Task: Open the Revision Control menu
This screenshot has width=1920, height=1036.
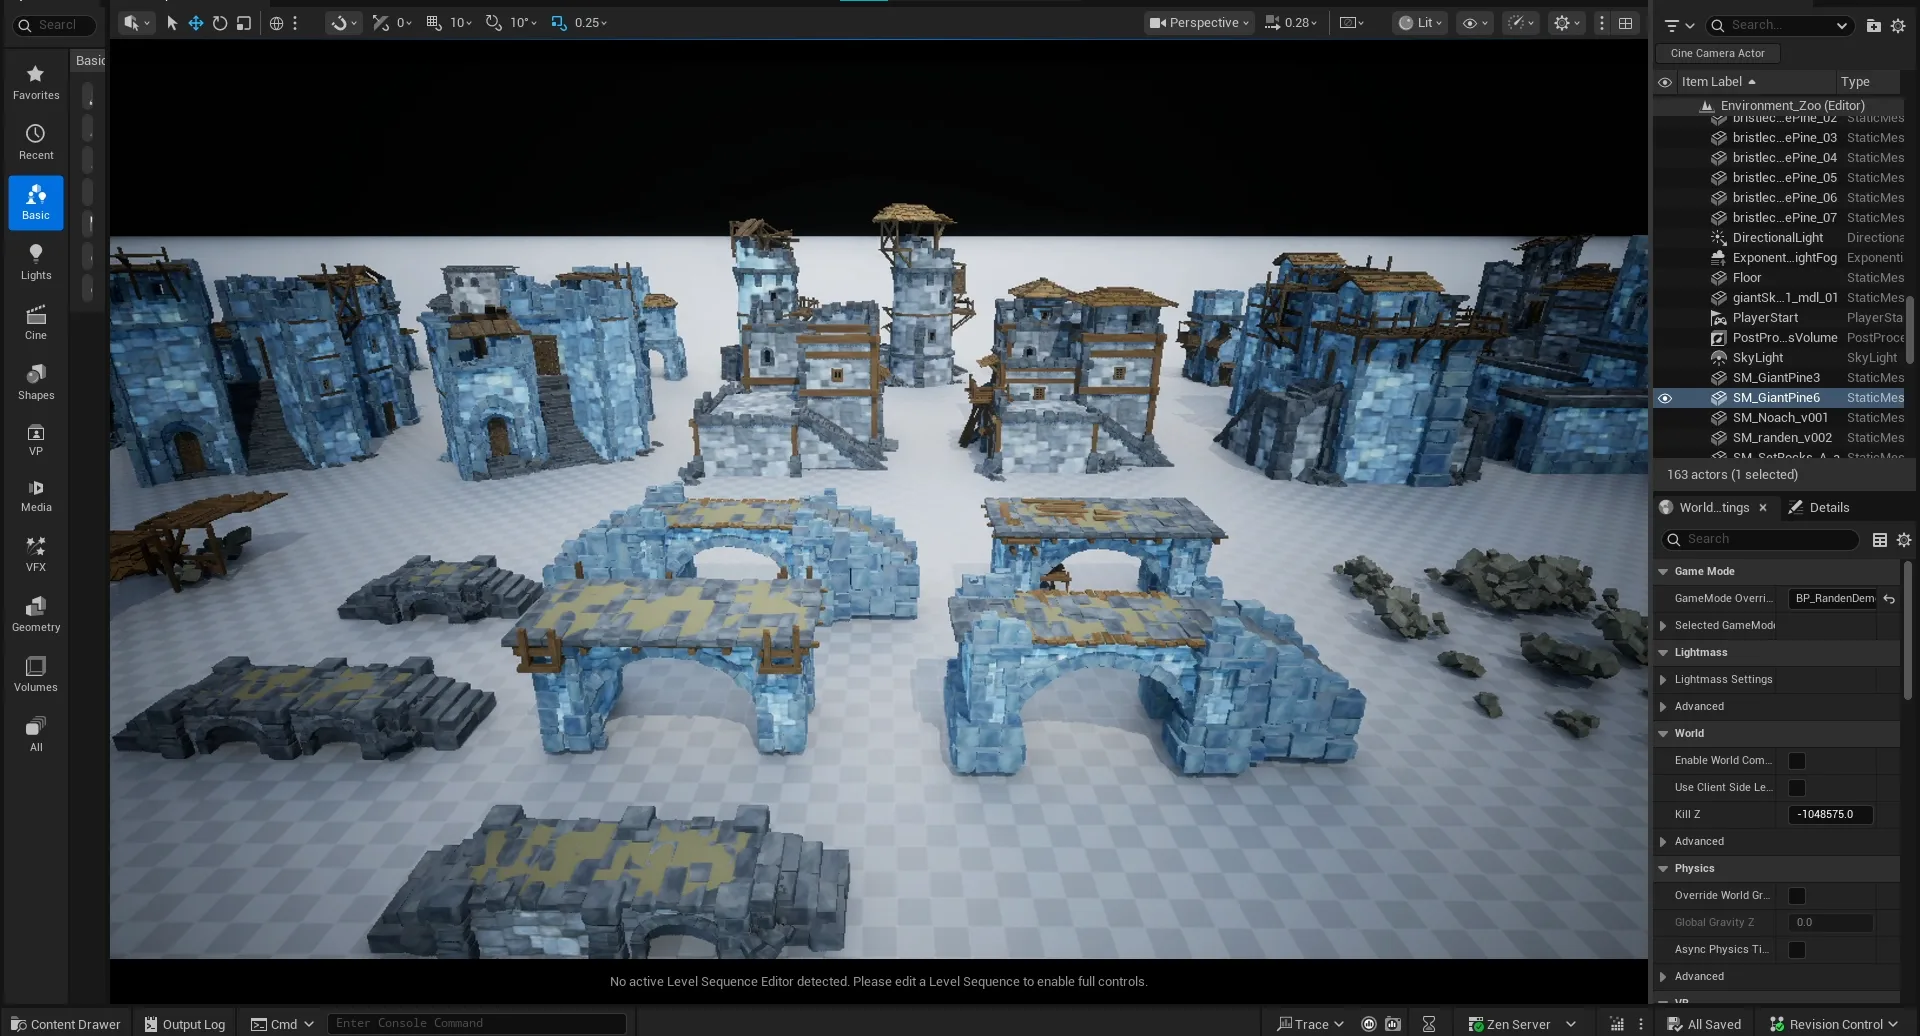Action: tap(1833, 1024)
